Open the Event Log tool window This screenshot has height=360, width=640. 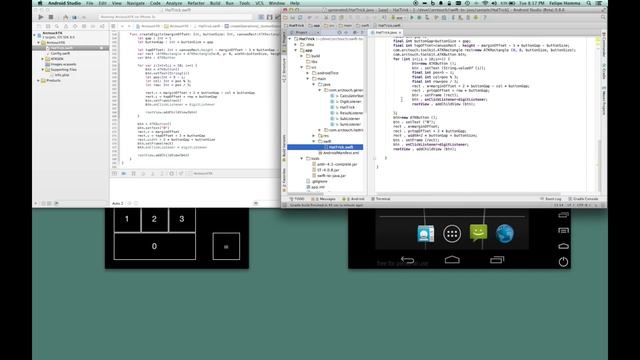[551, 199]
